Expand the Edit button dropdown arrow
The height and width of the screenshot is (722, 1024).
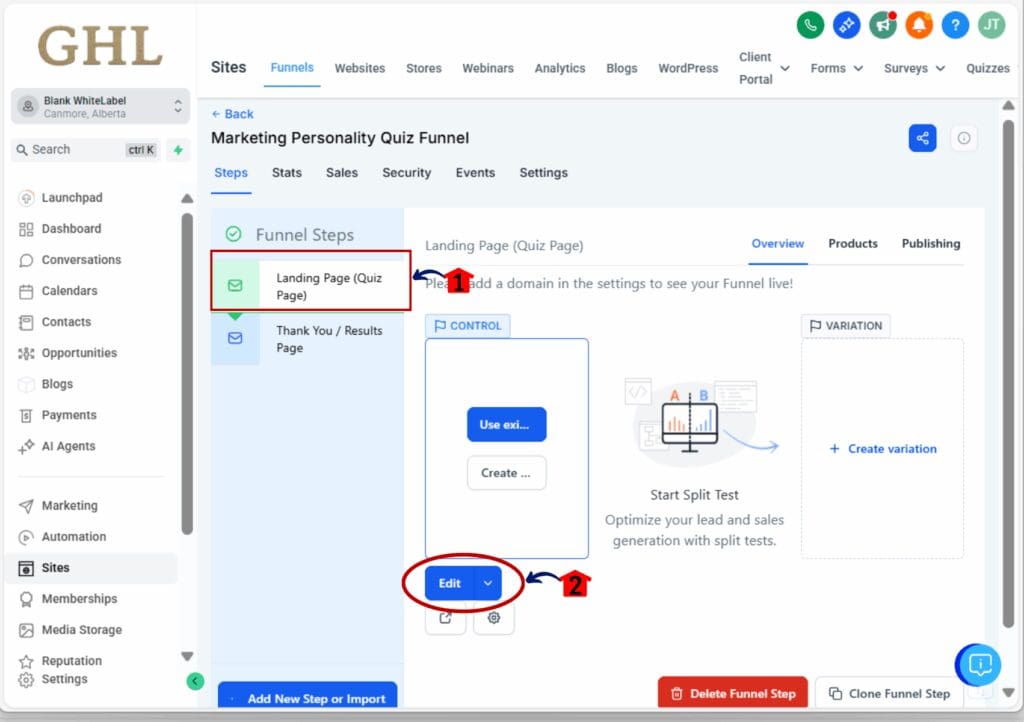pos(488,583)
